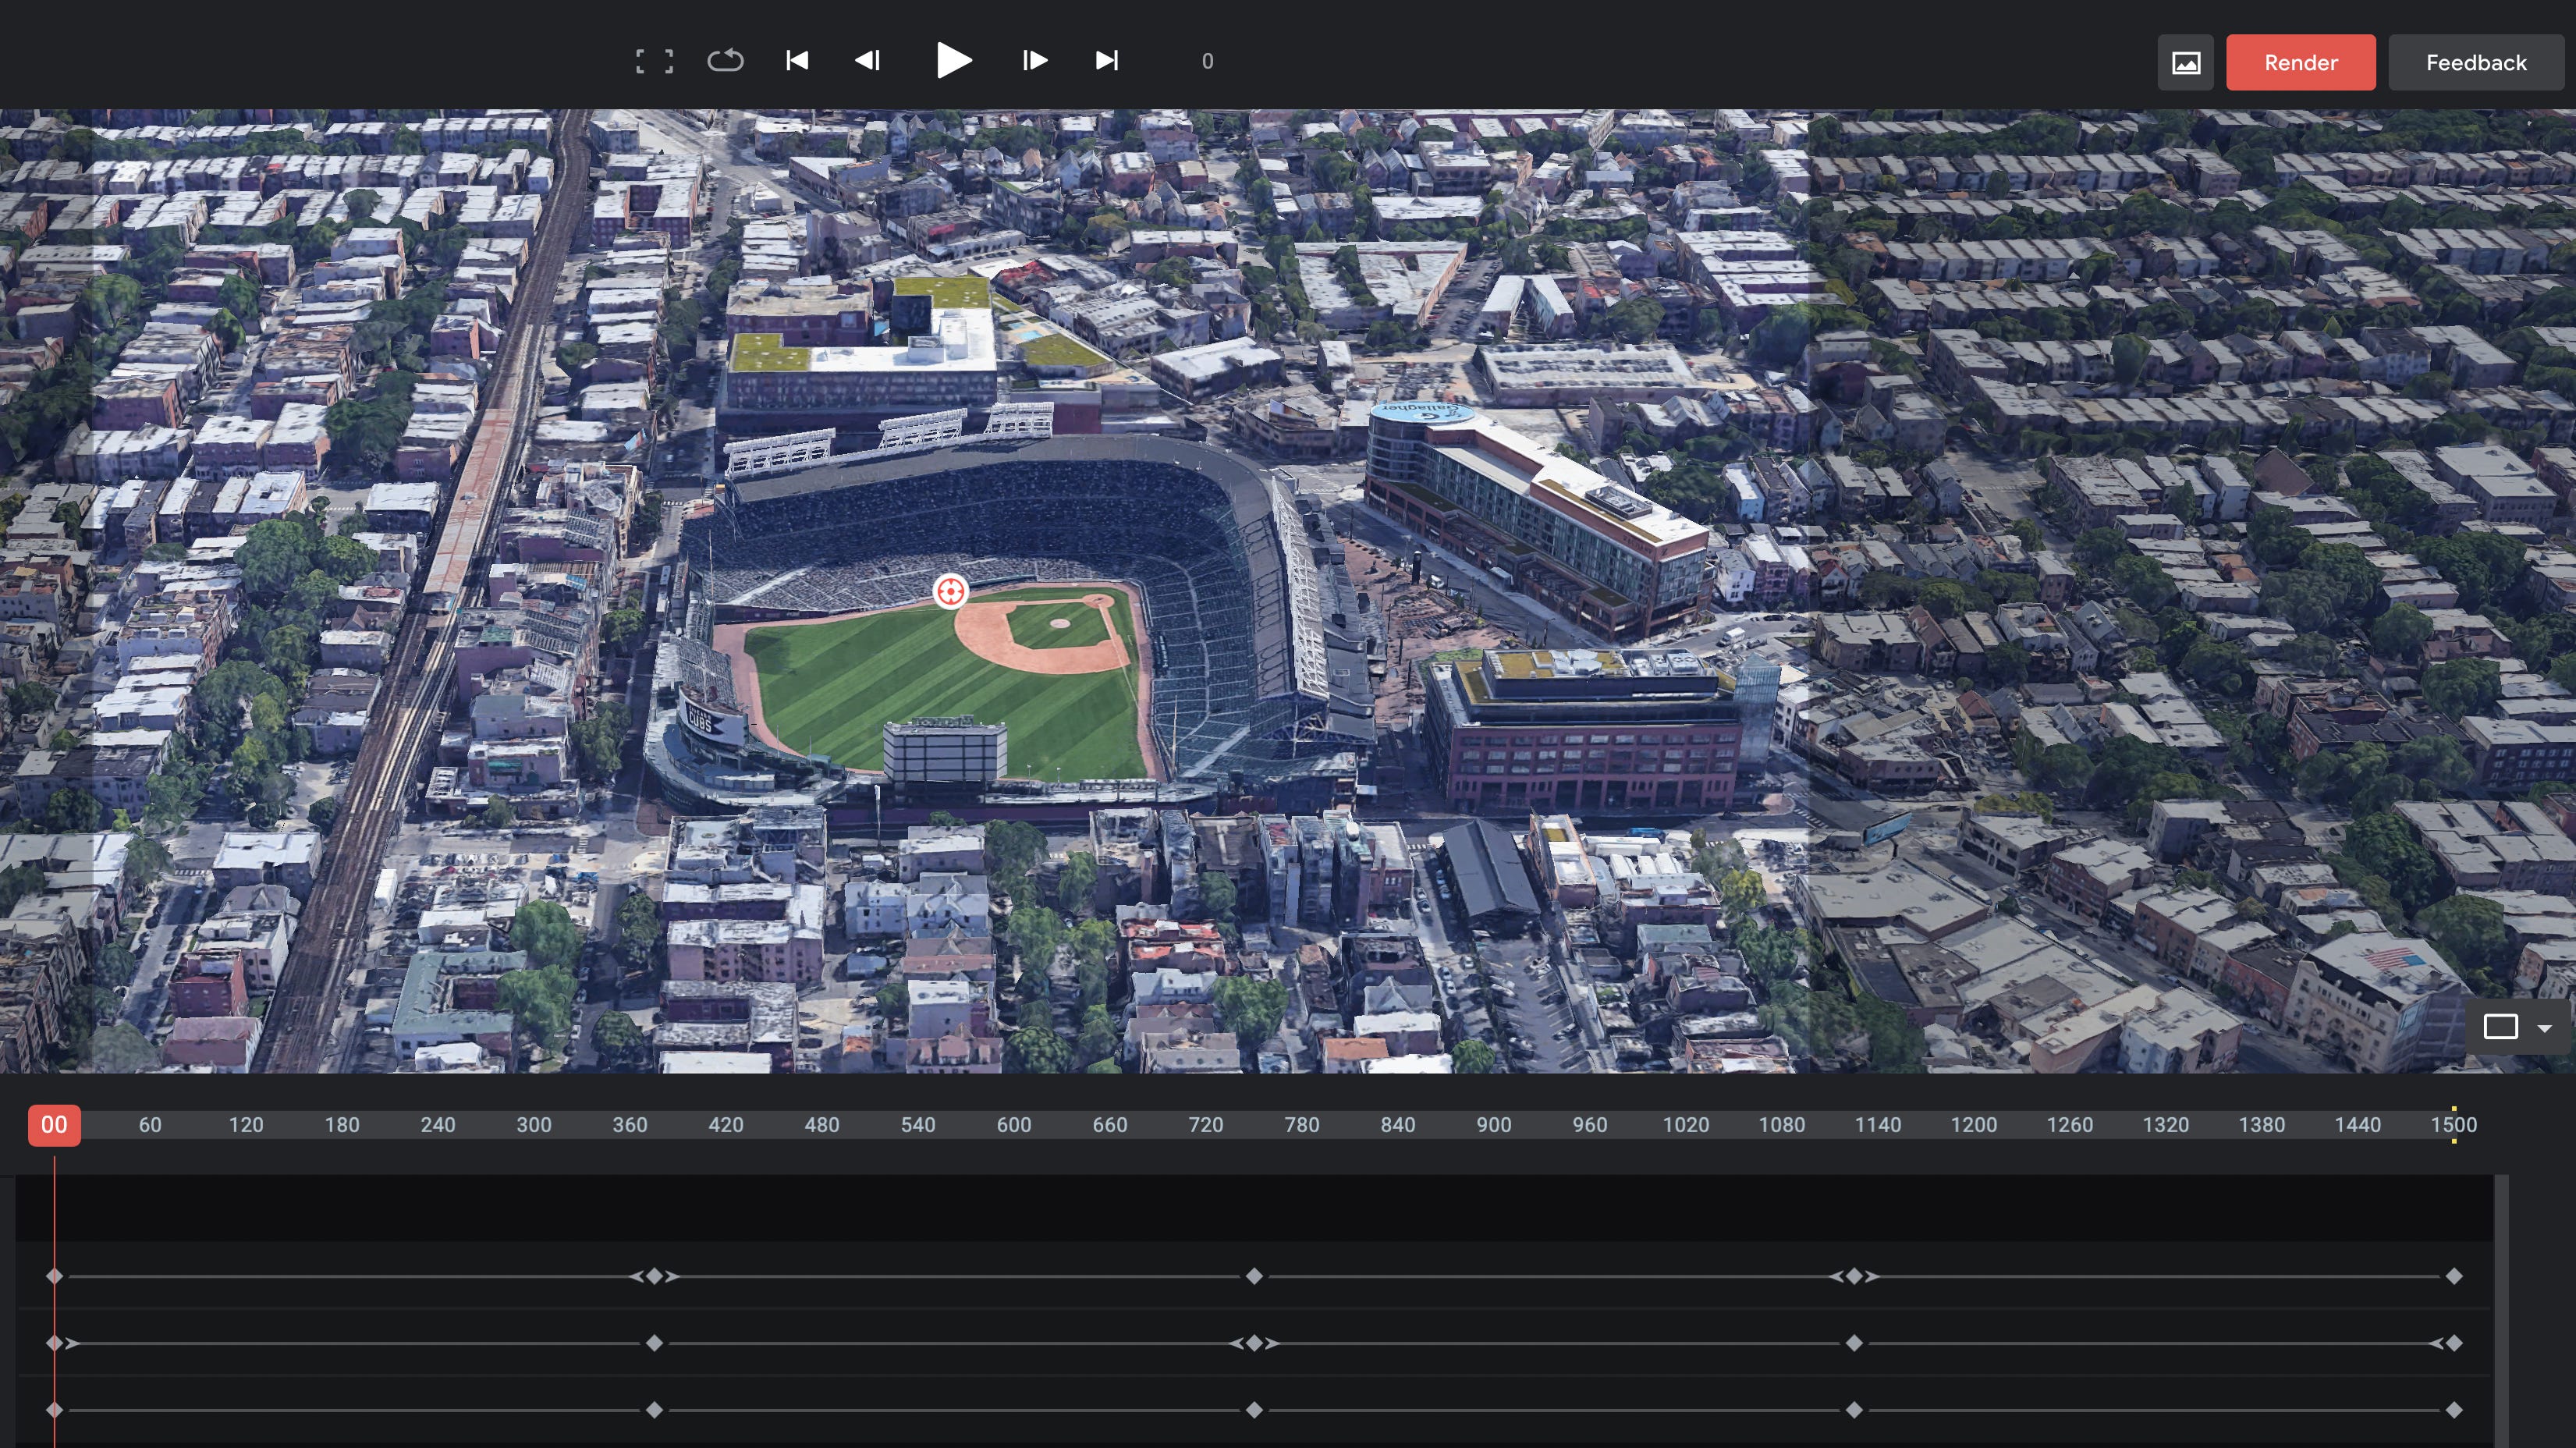Click frame 1200 on the timeline ruler
2576x1448 pixels.
tap(1973, 1125)
